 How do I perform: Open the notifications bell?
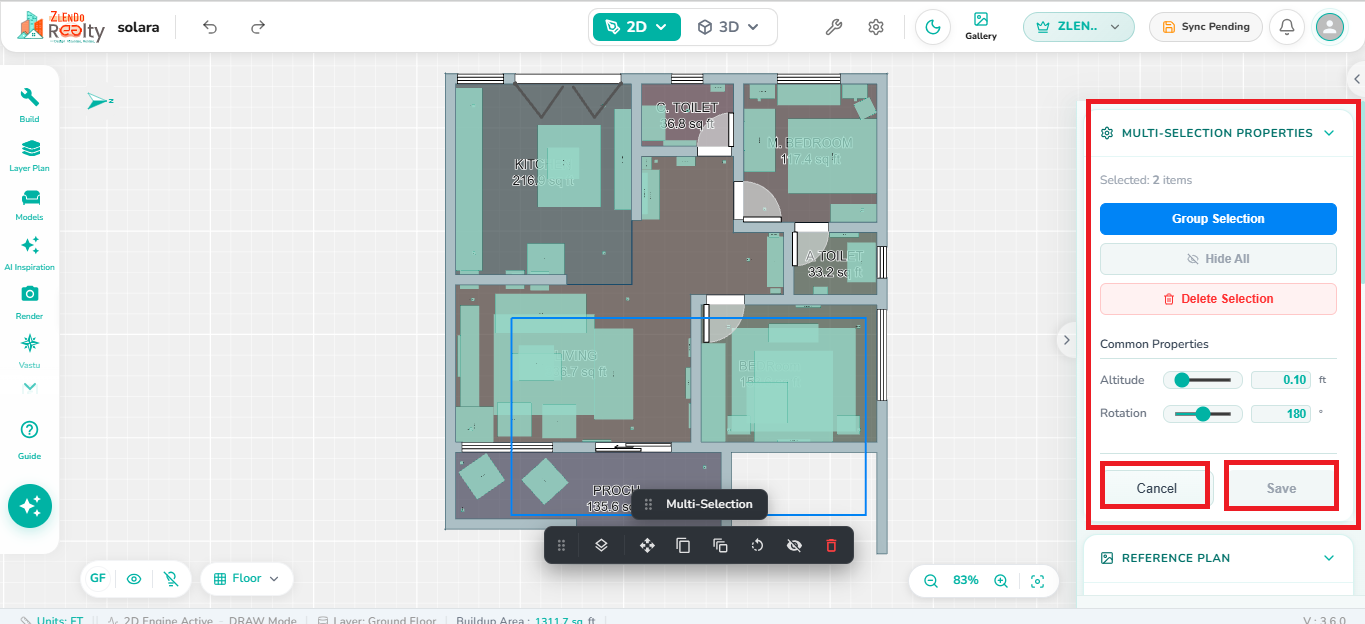[x=1287, y=27]
